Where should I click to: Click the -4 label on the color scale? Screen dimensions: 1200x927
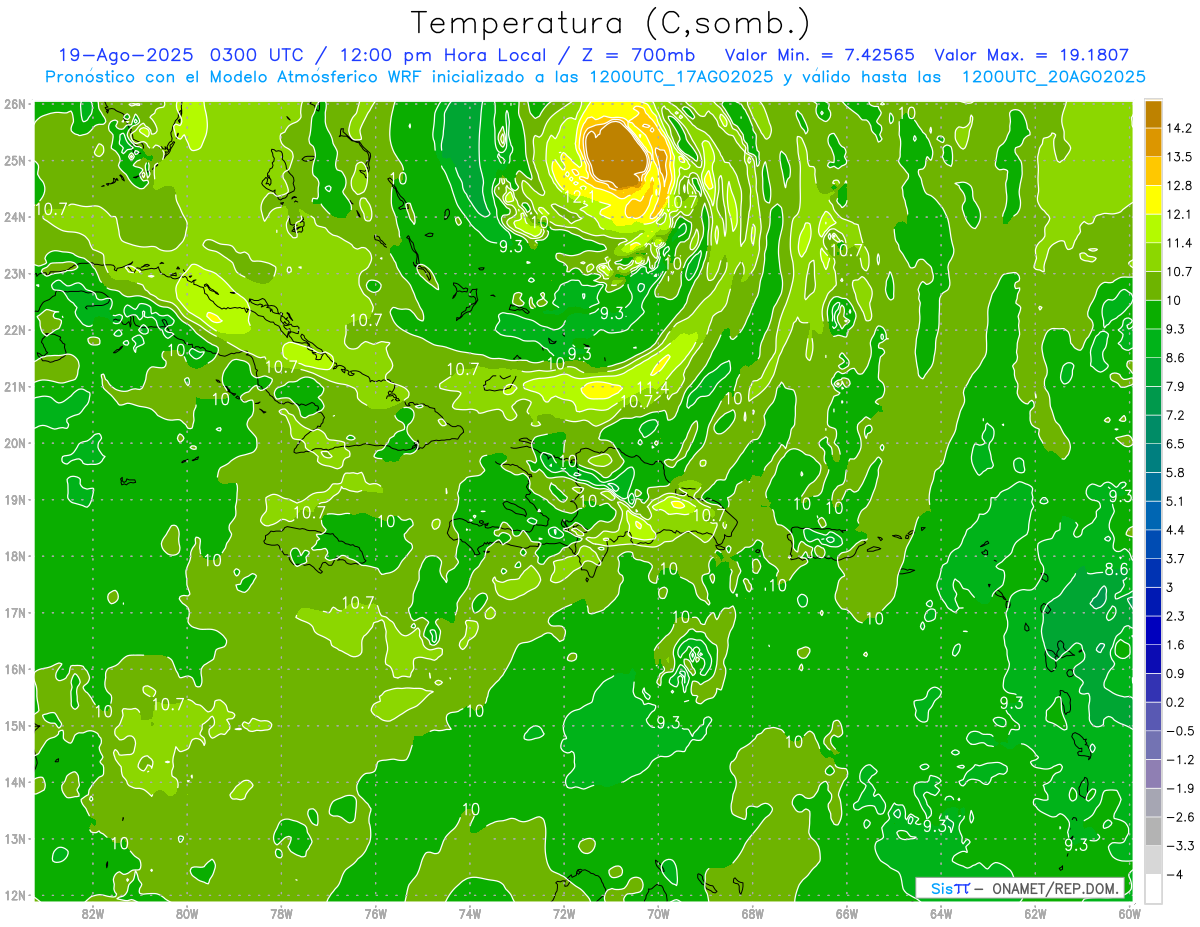[x=1176, y=875]
